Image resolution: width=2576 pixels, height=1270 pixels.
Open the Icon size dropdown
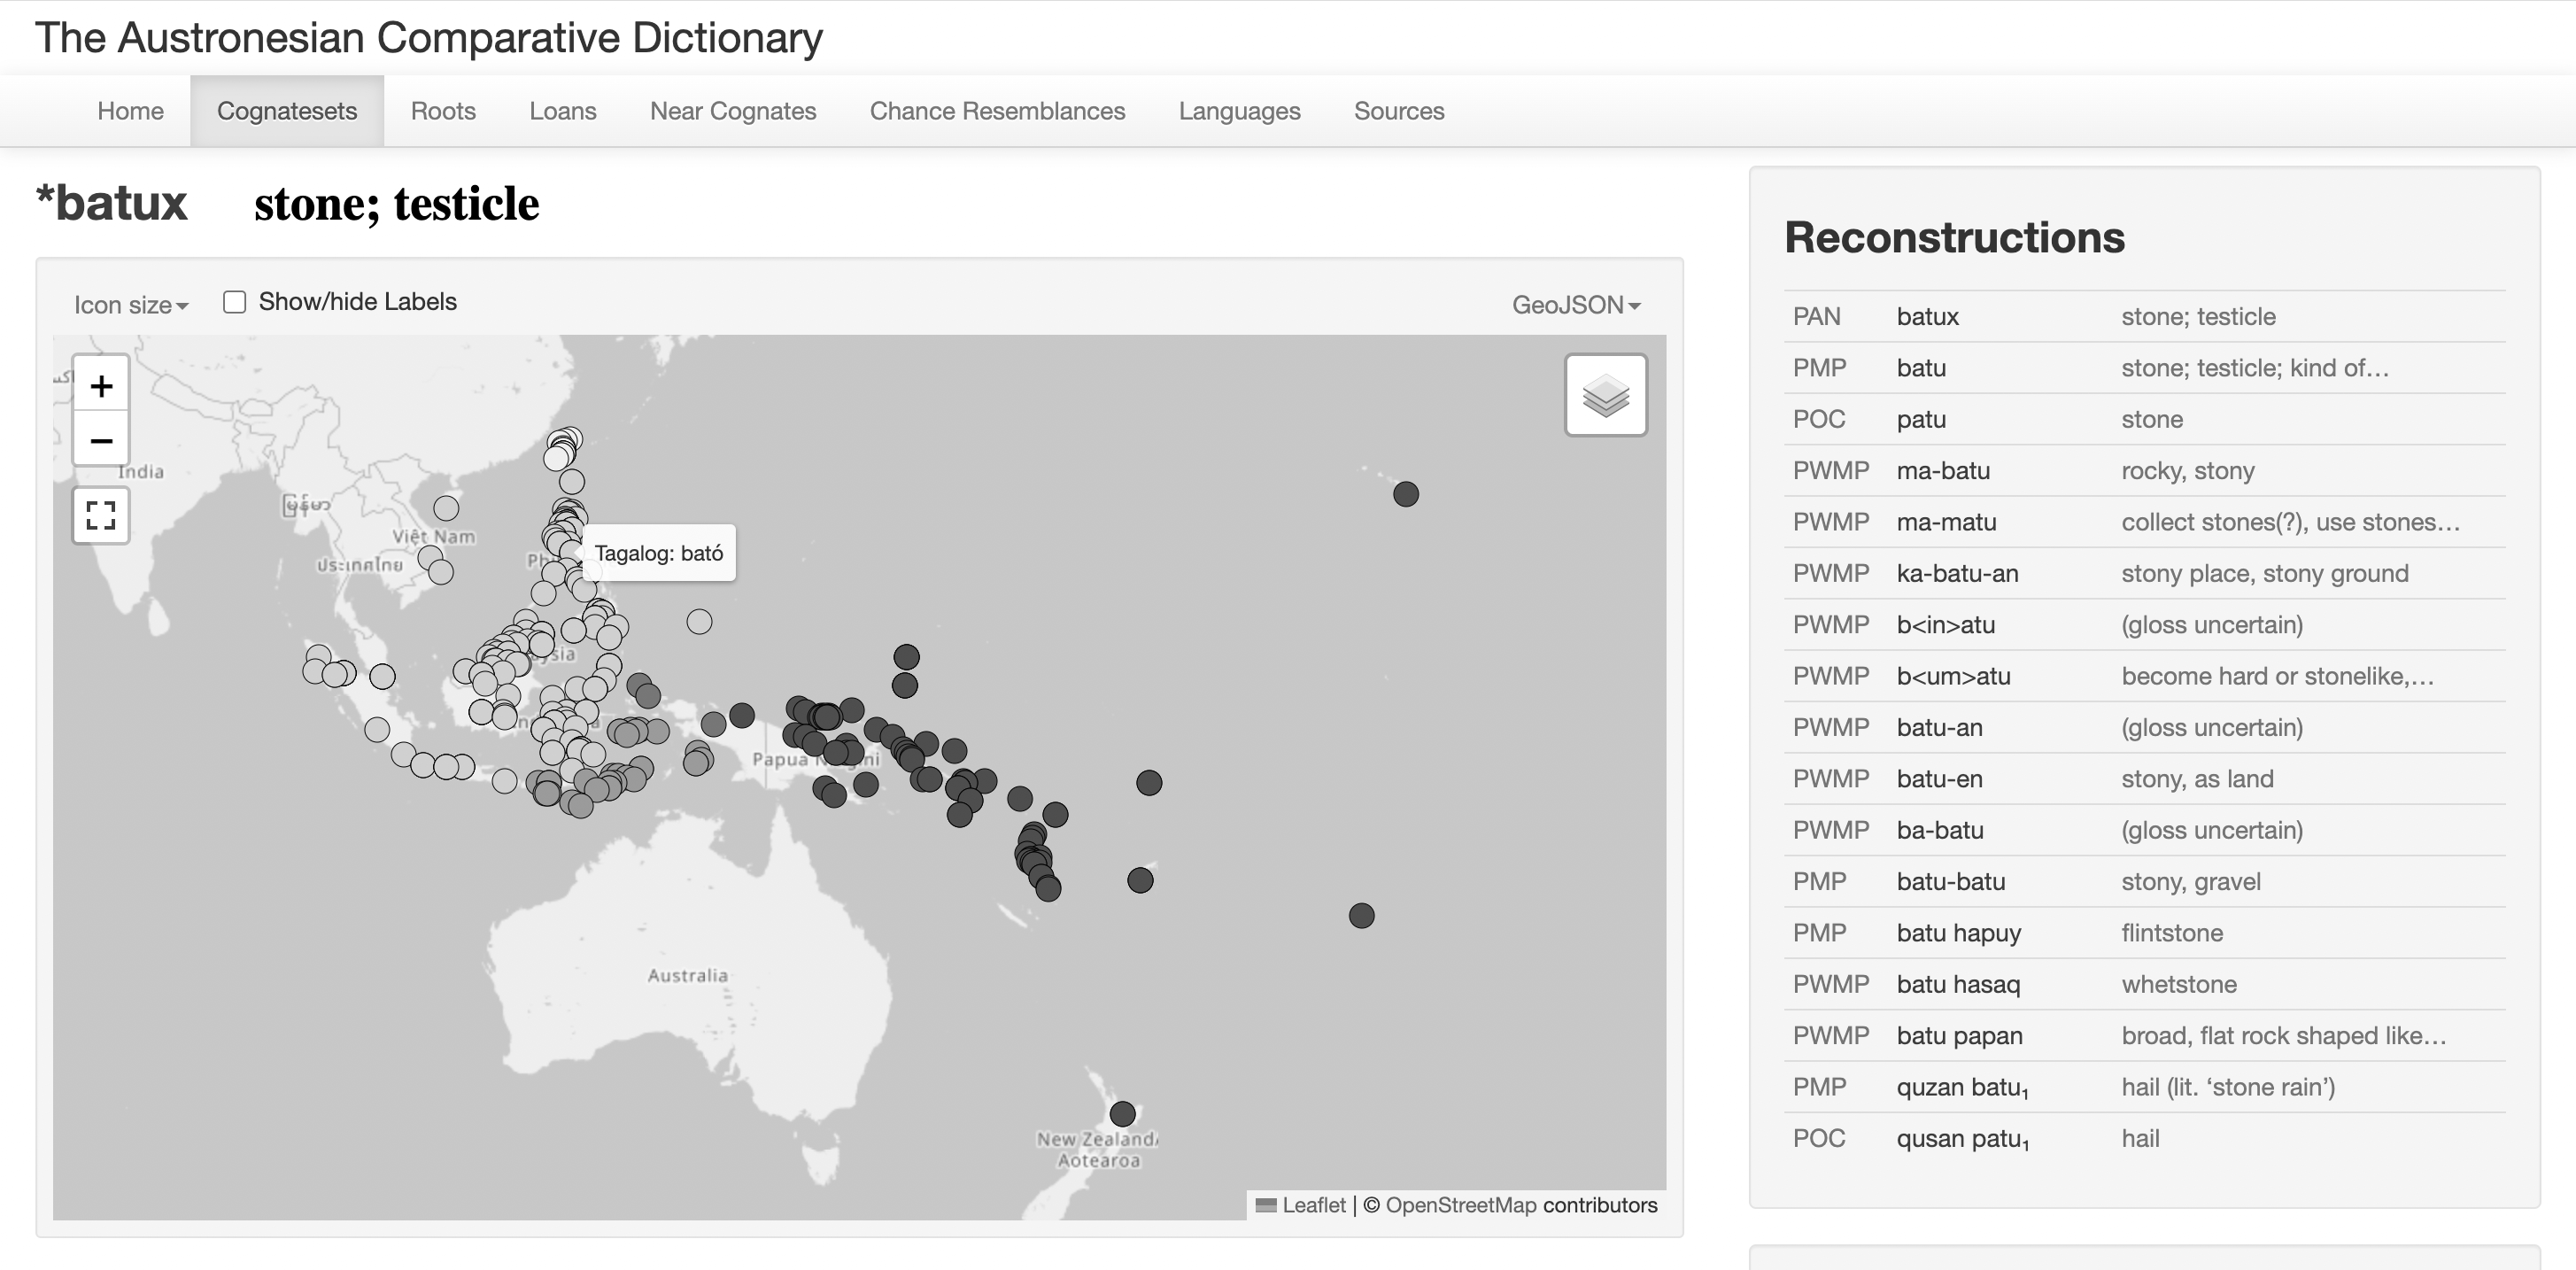pyautogui.click(x=130, y=305)
